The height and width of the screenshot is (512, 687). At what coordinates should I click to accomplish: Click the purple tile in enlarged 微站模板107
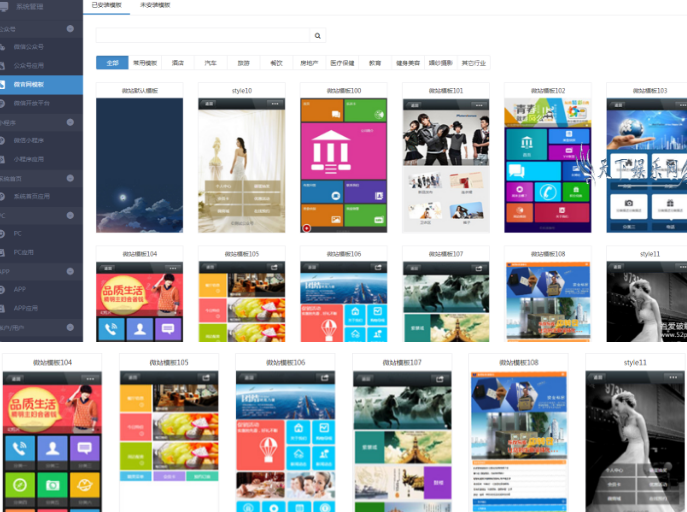(x=438, y=483)
